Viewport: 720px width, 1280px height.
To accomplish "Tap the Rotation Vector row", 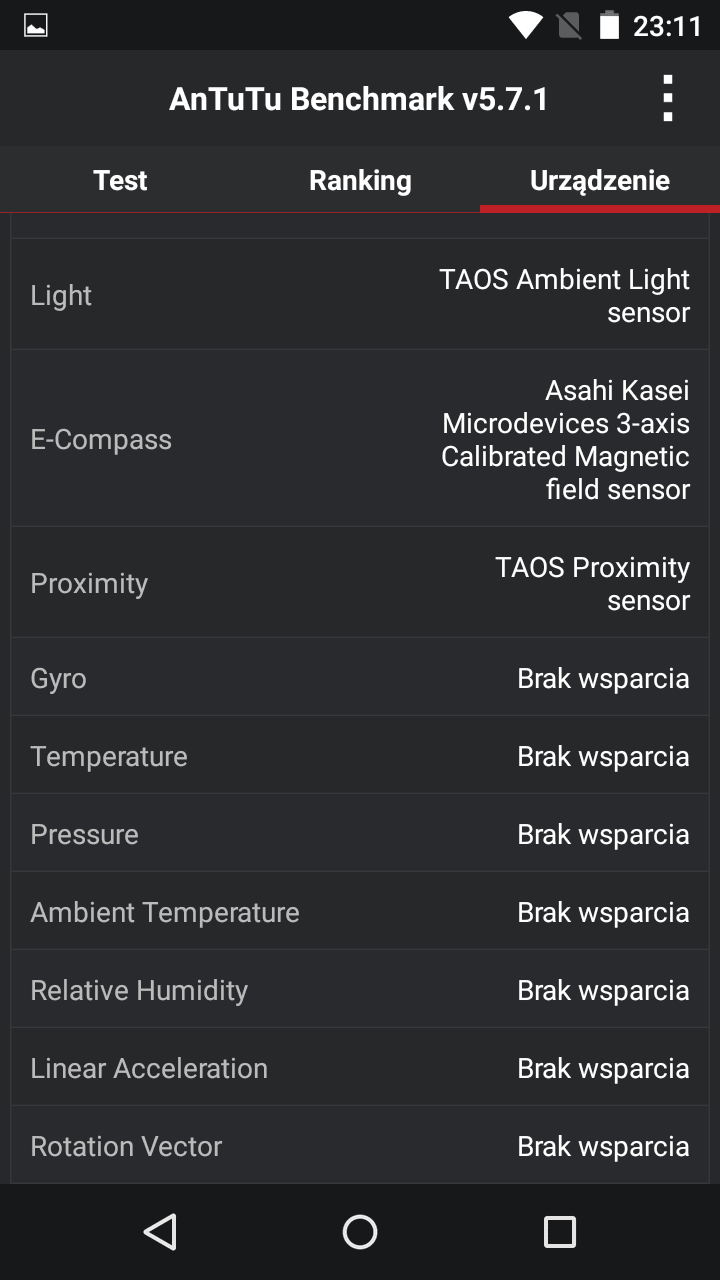I will point(360,1146).
